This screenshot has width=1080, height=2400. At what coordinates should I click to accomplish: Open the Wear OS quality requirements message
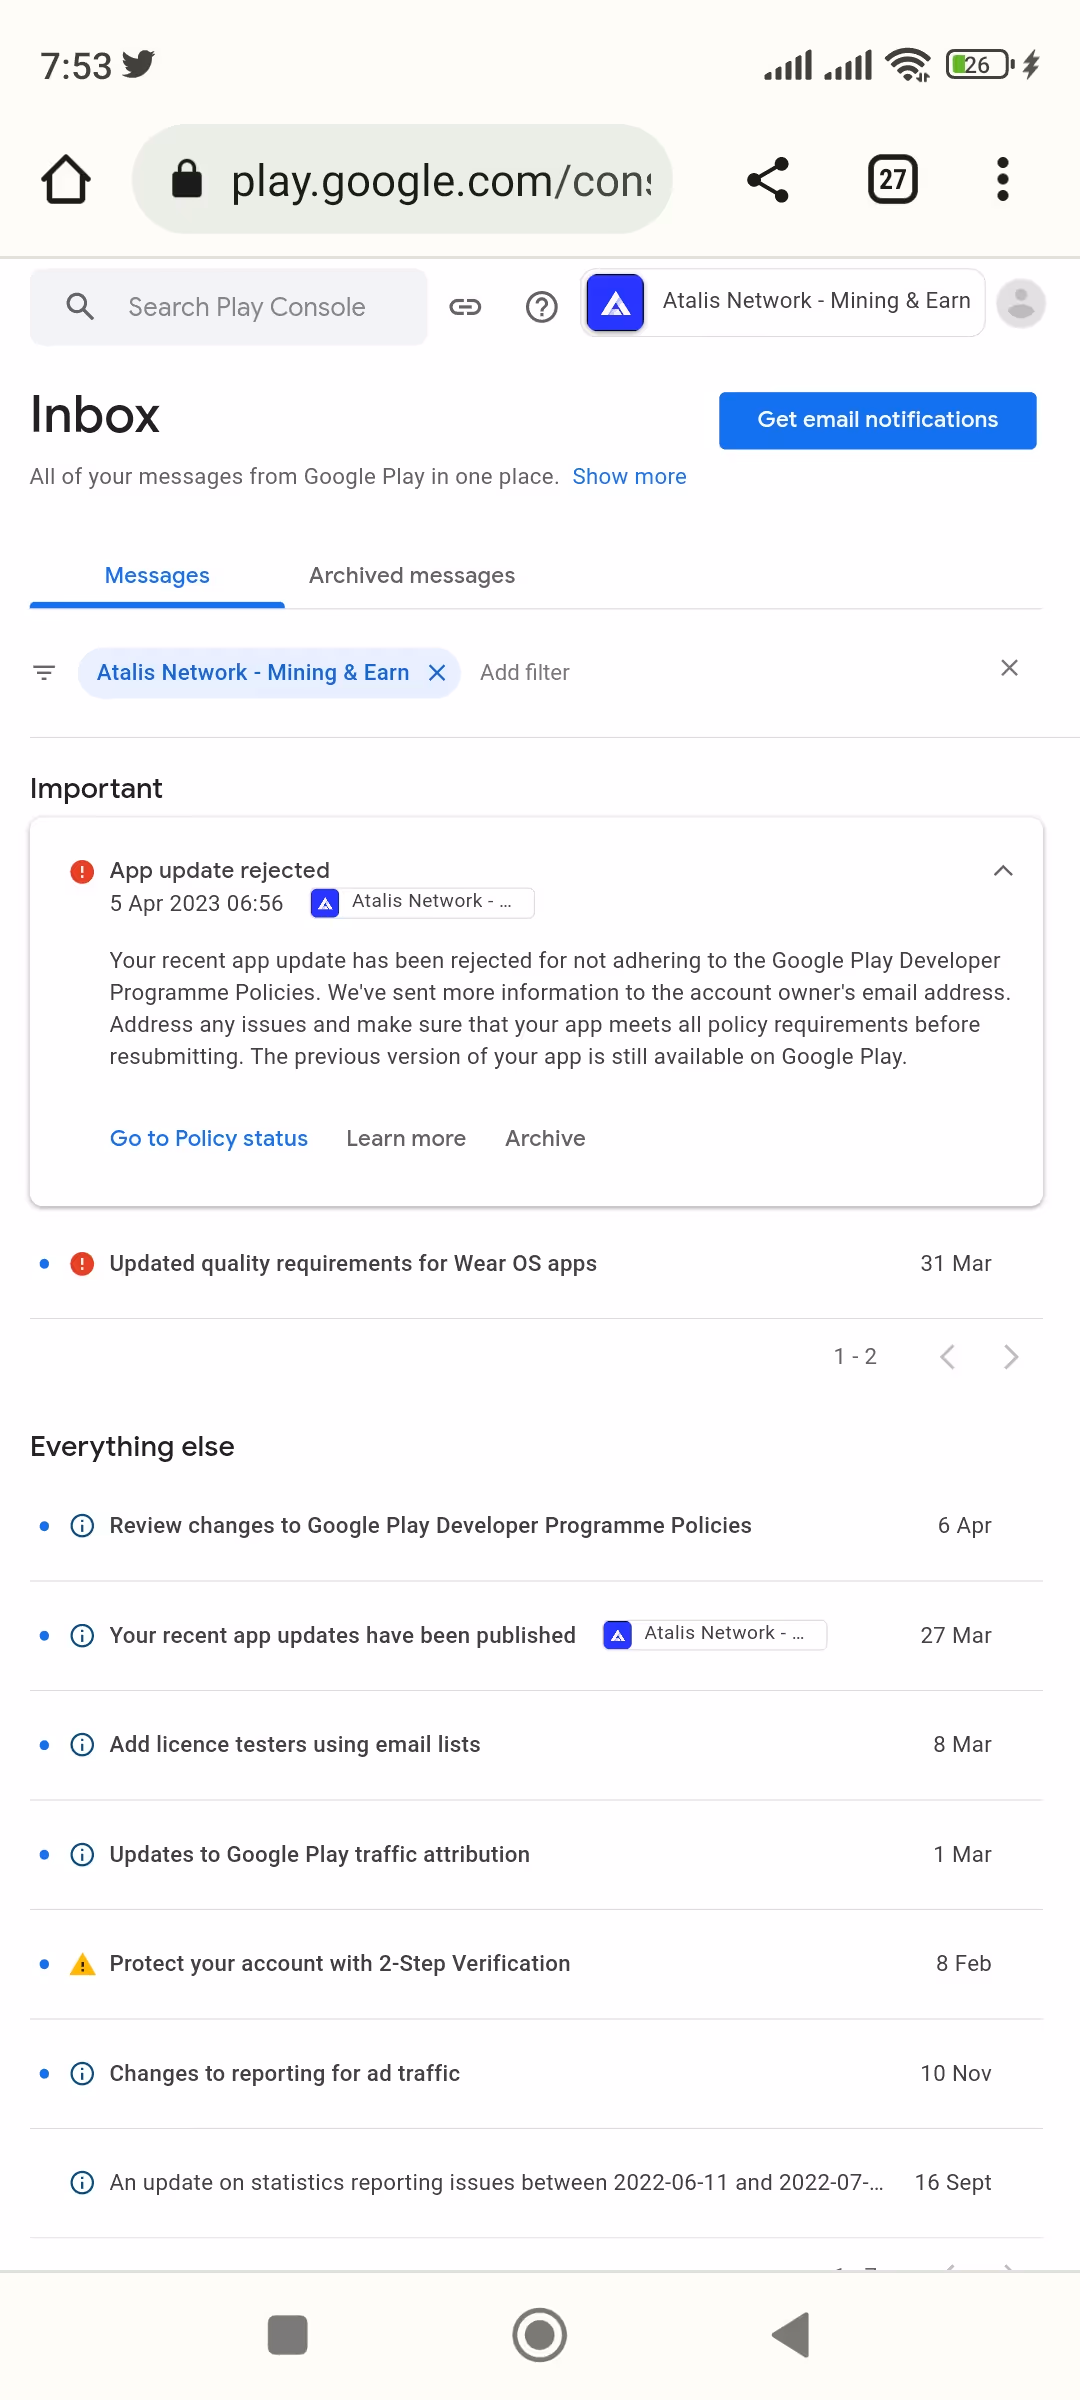[x=353, y=1264]
